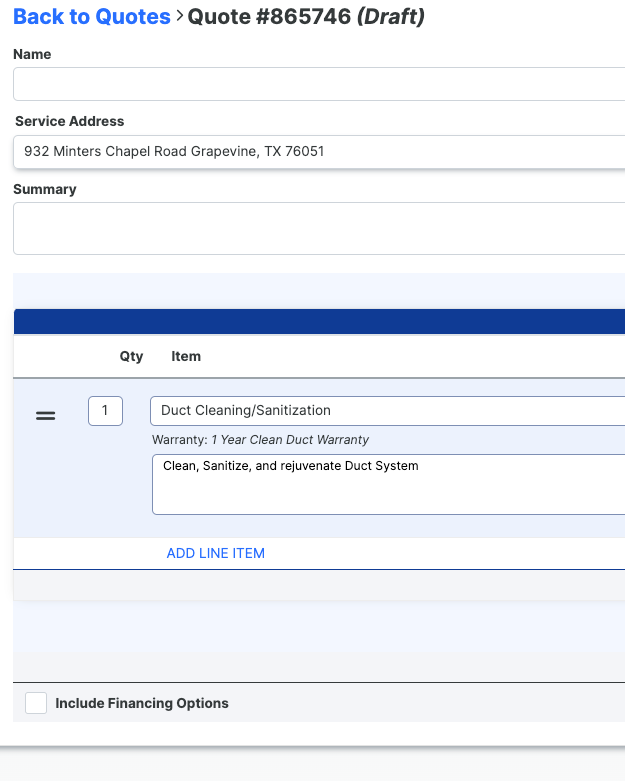Click the Include Financing Options label
The height and width of the screenshot is (781, 625).
coord(142,703)
